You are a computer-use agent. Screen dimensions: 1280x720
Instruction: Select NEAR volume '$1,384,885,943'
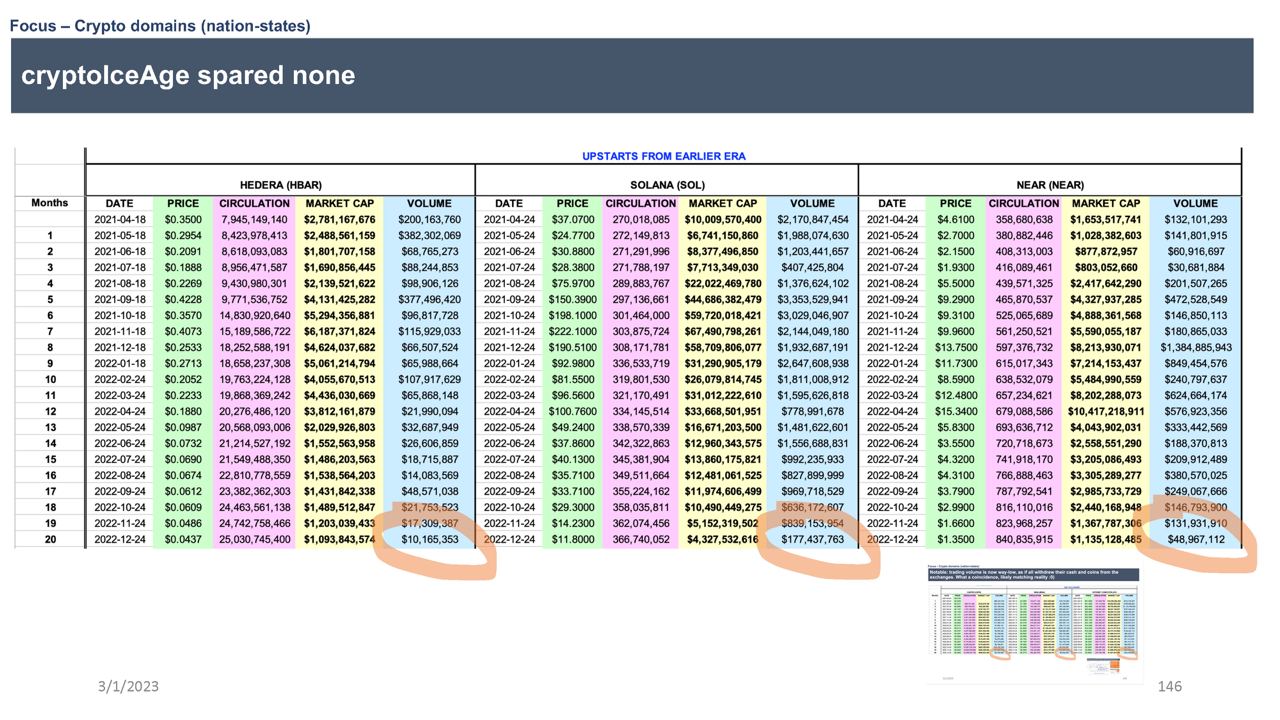1197,347
